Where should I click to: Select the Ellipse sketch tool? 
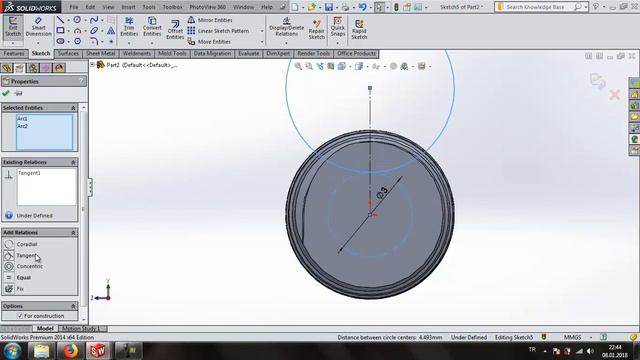coord(94,30)
